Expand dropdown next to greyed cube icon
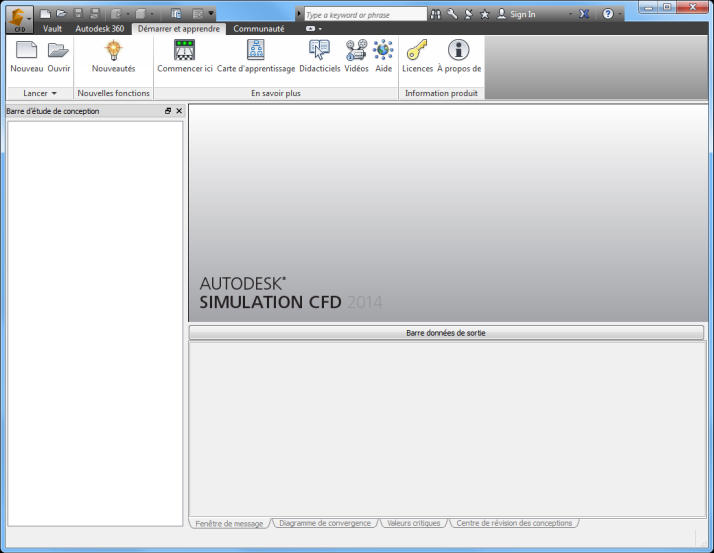This screenshot has width=714, height=553. click(x=152, y=14)
